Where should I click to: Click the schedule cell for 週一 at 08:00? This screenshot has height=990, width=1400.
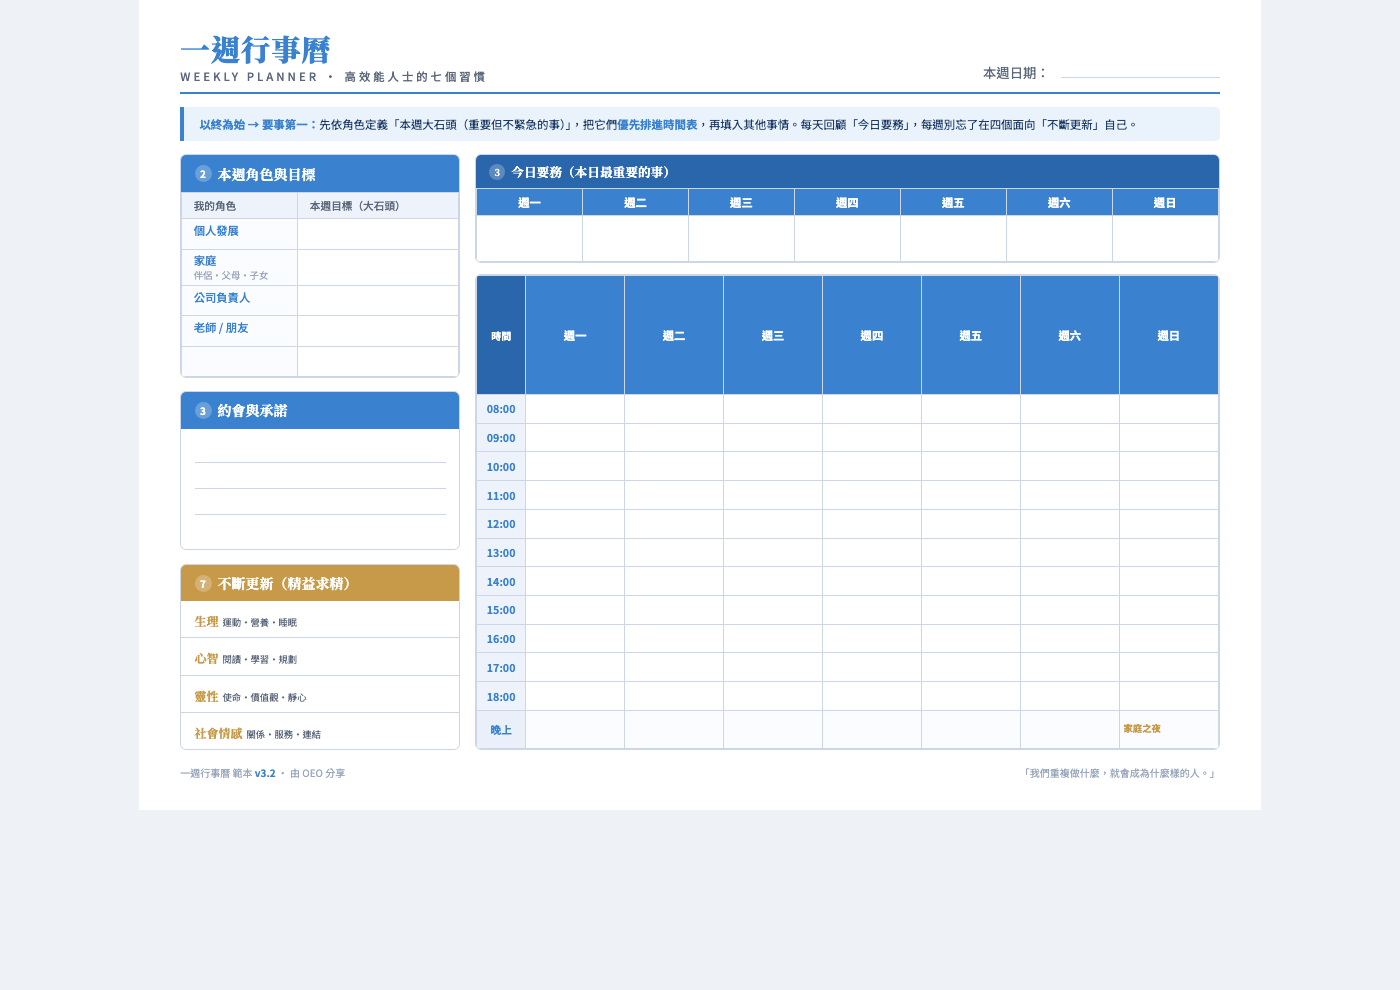(575, 409)
